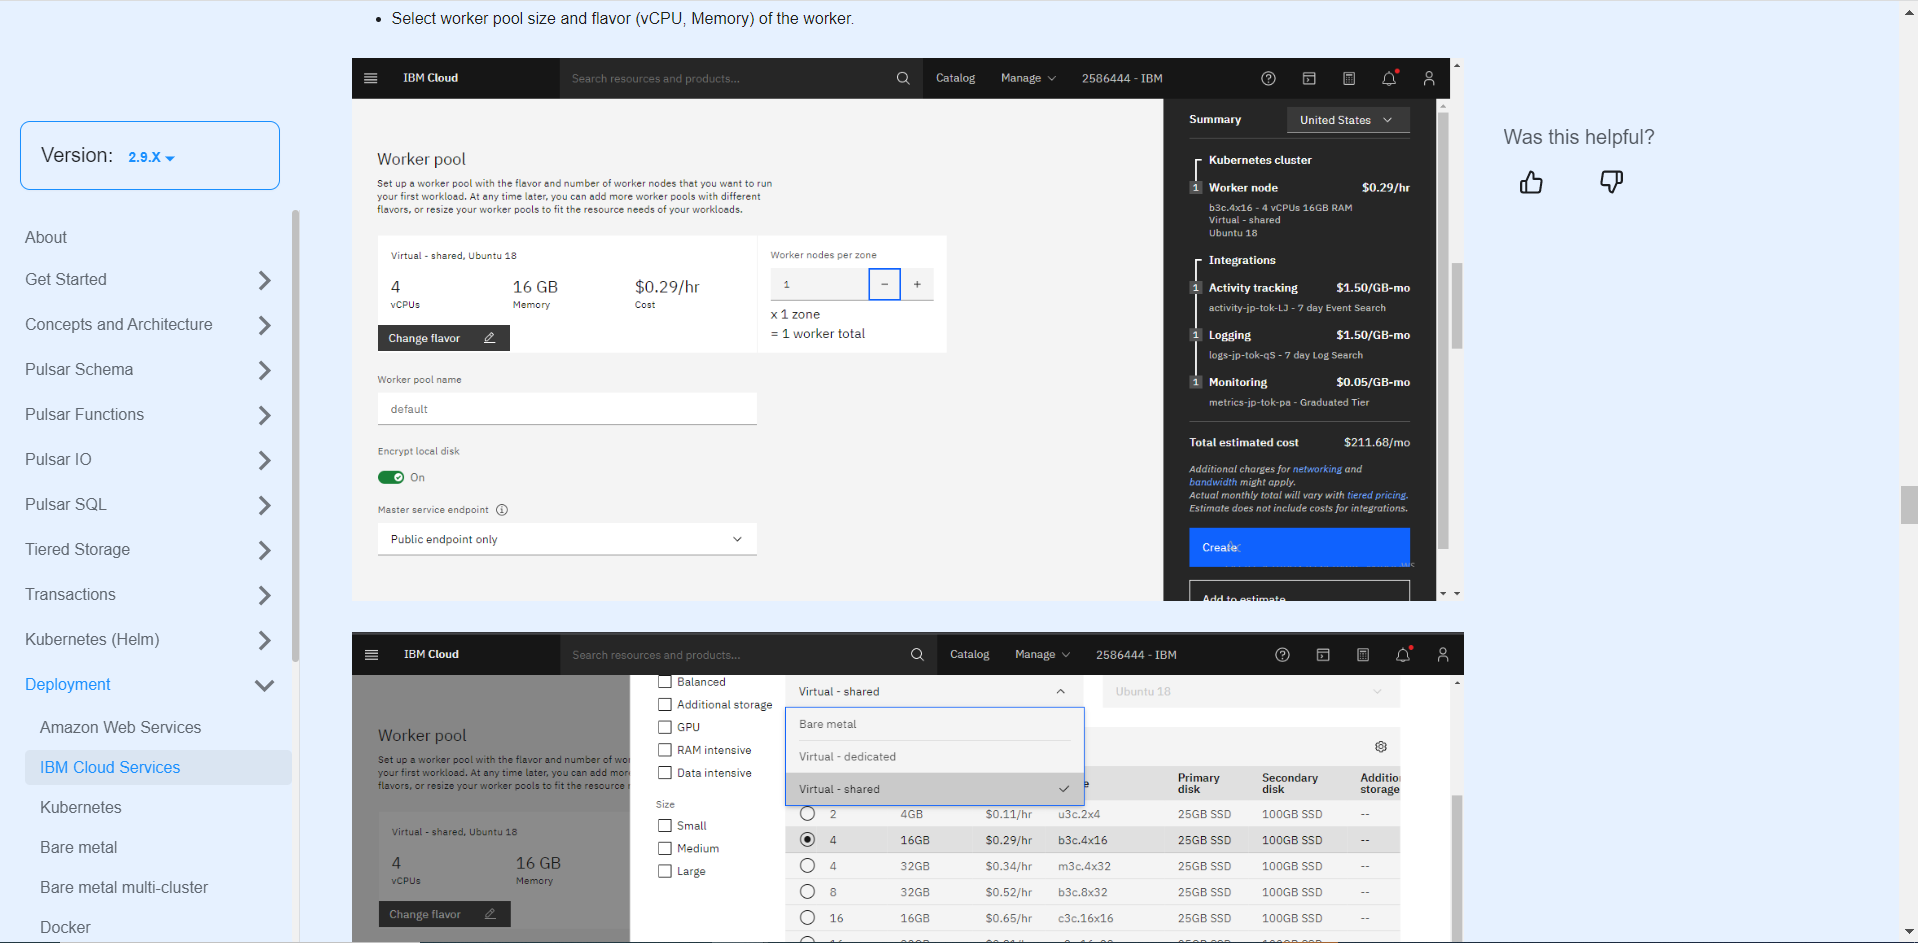Select the m3c.4x32 flavor radio button

[x=808, y=866]
